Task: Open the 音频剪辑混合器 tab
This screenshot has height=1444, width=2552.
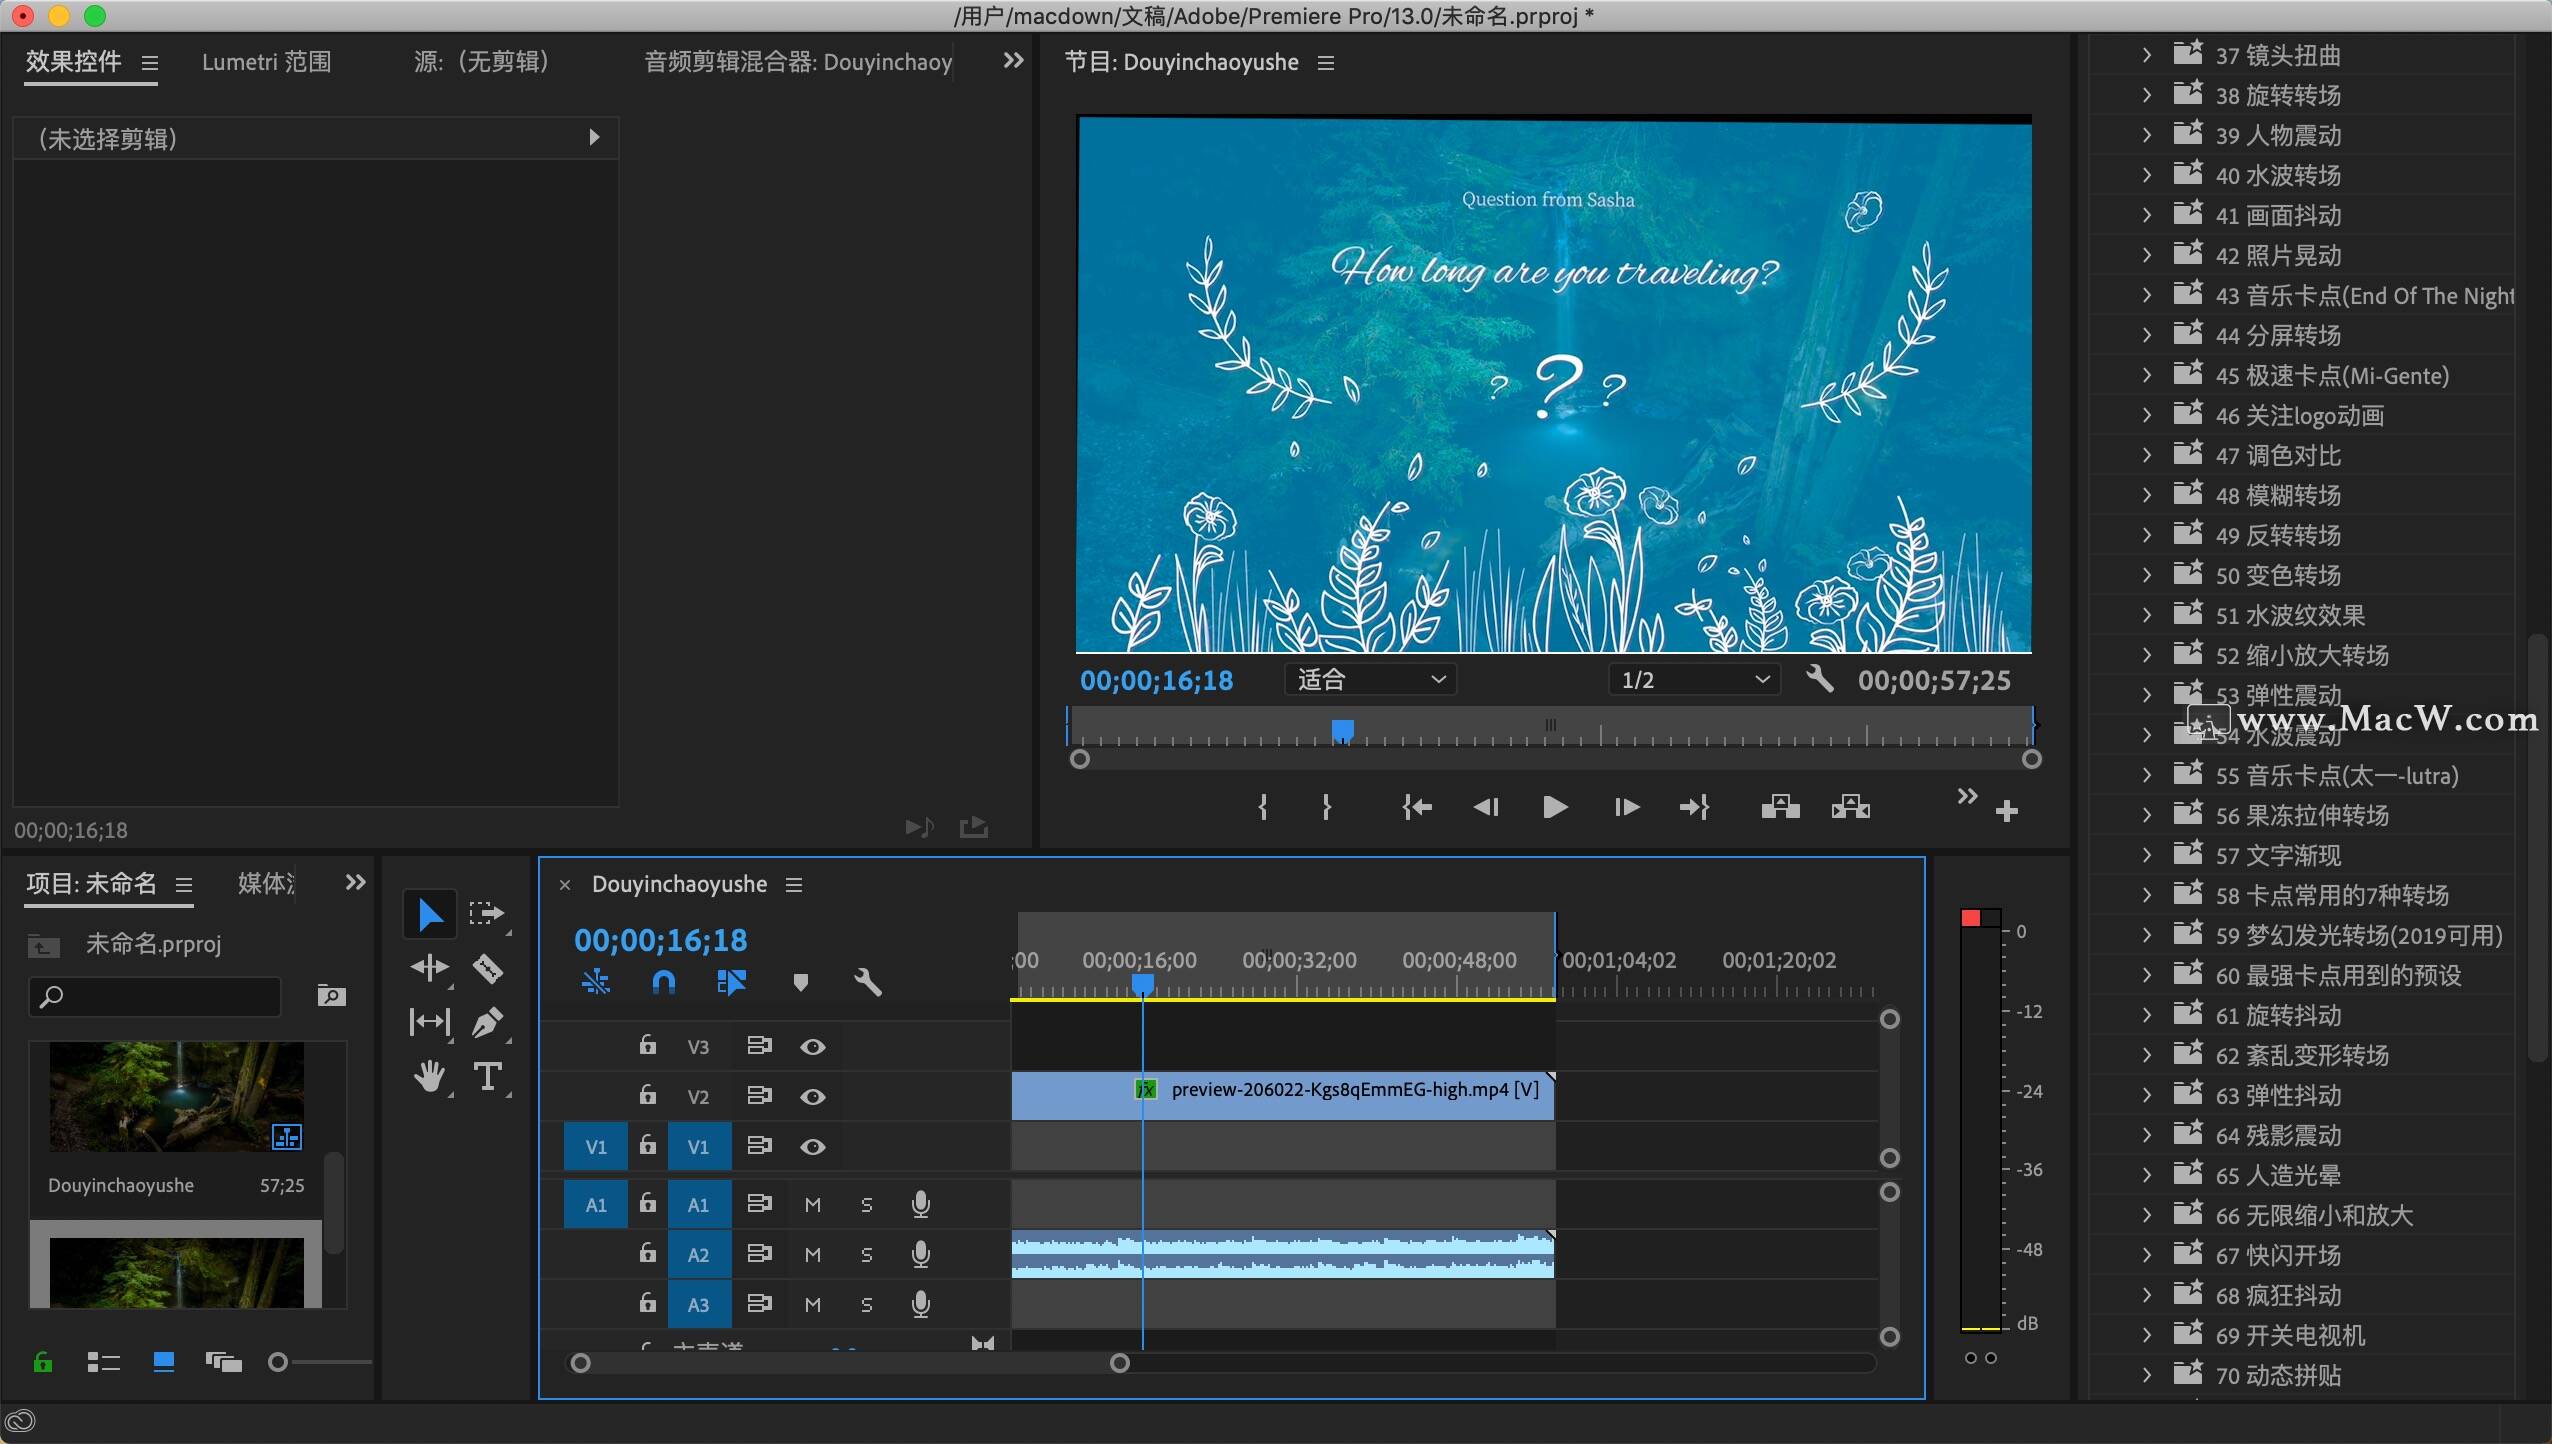Action: coord(797,62)
